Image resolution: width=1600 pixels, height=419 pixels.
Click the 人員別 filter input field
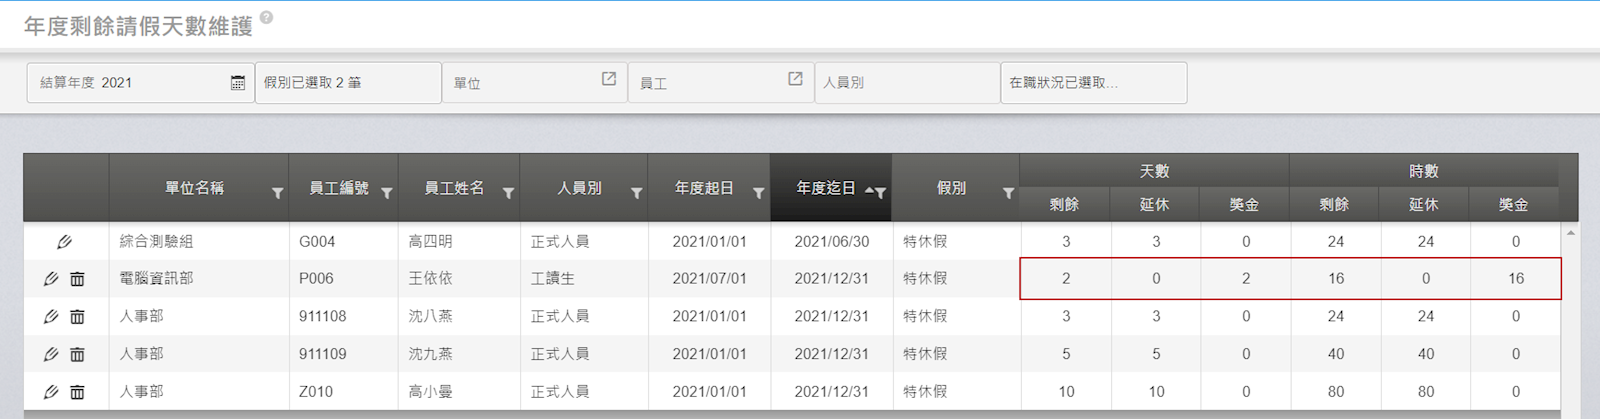[906, 83]
